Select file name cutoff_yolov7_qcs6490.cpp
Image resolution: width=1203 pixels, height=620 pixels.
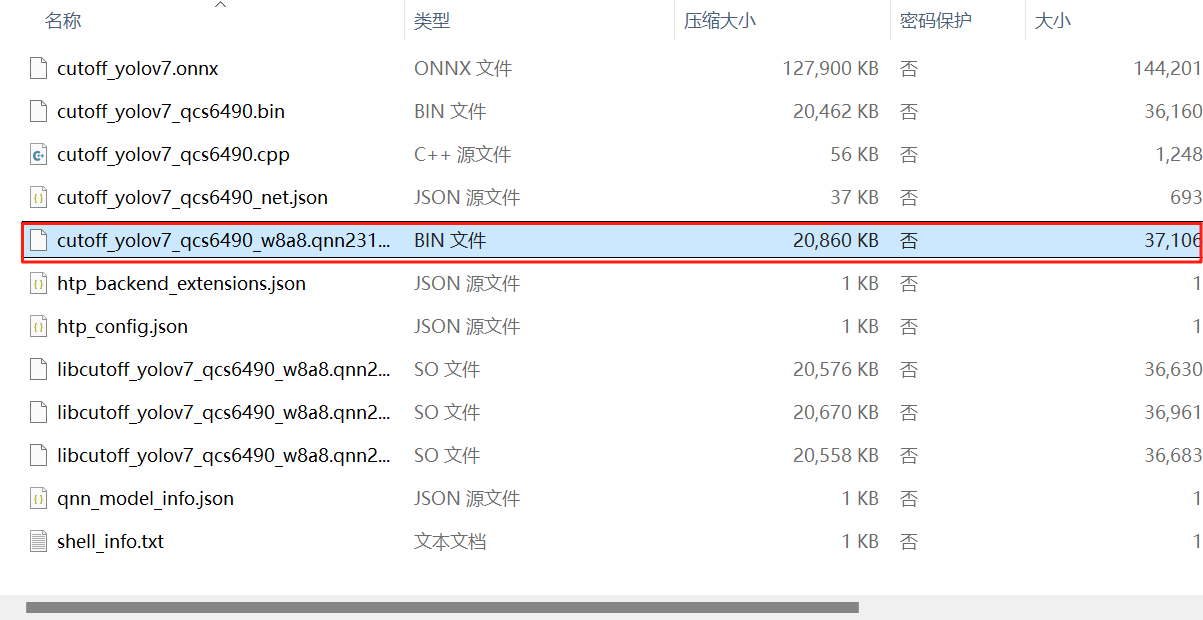pos(174,155)
